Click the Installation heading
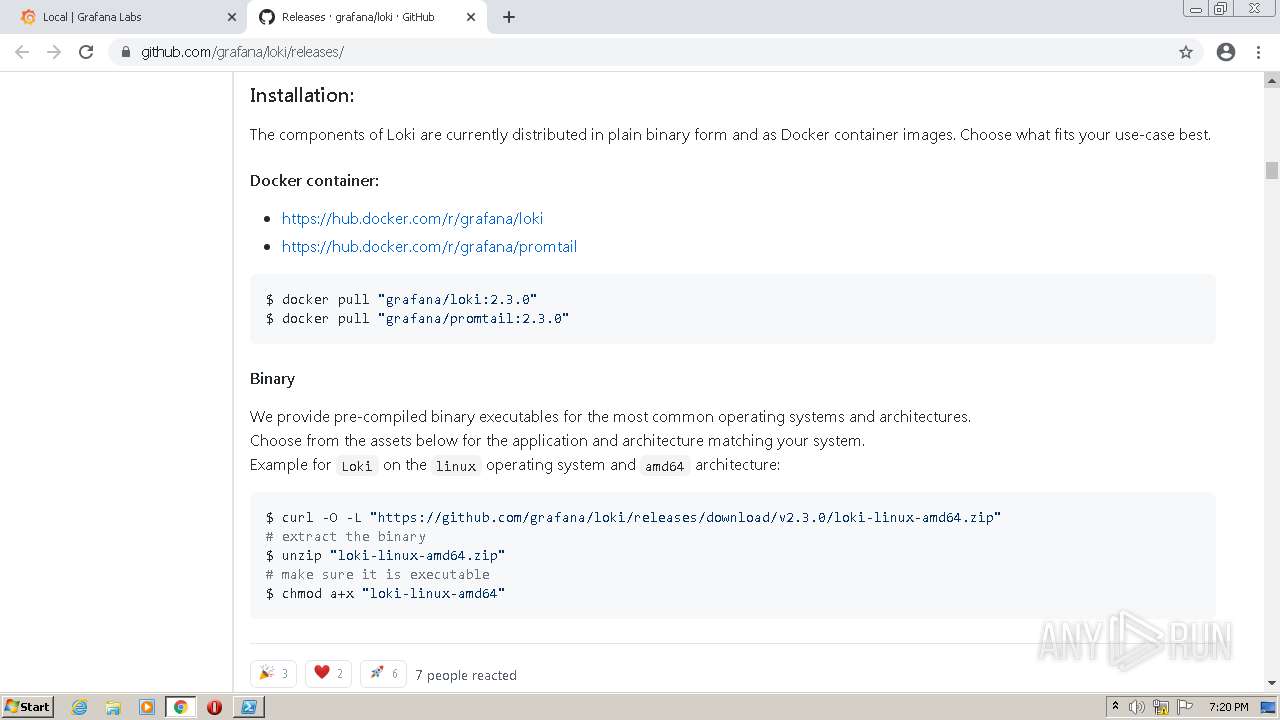Viewport: 1280px width, 720px height. point(302,95)
